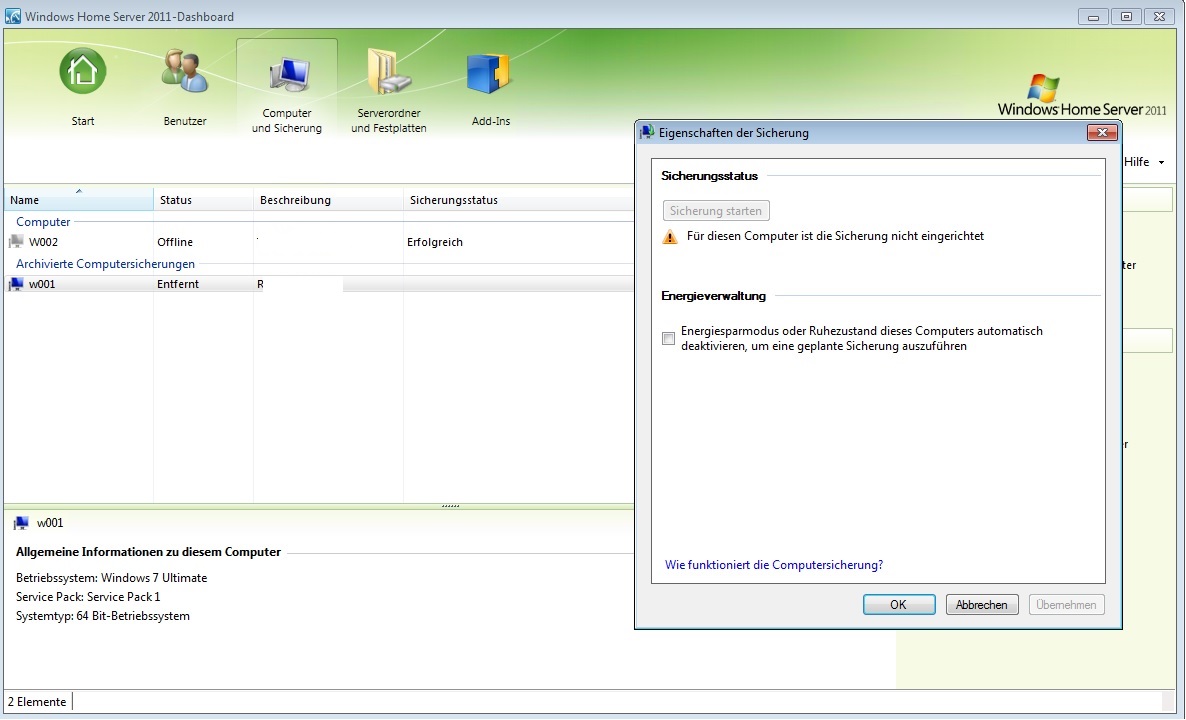This screenshot has width=1186, height=720.
Task: Close the Eigenschaften der Sicherung dialog
Action: coord(1102,132)
